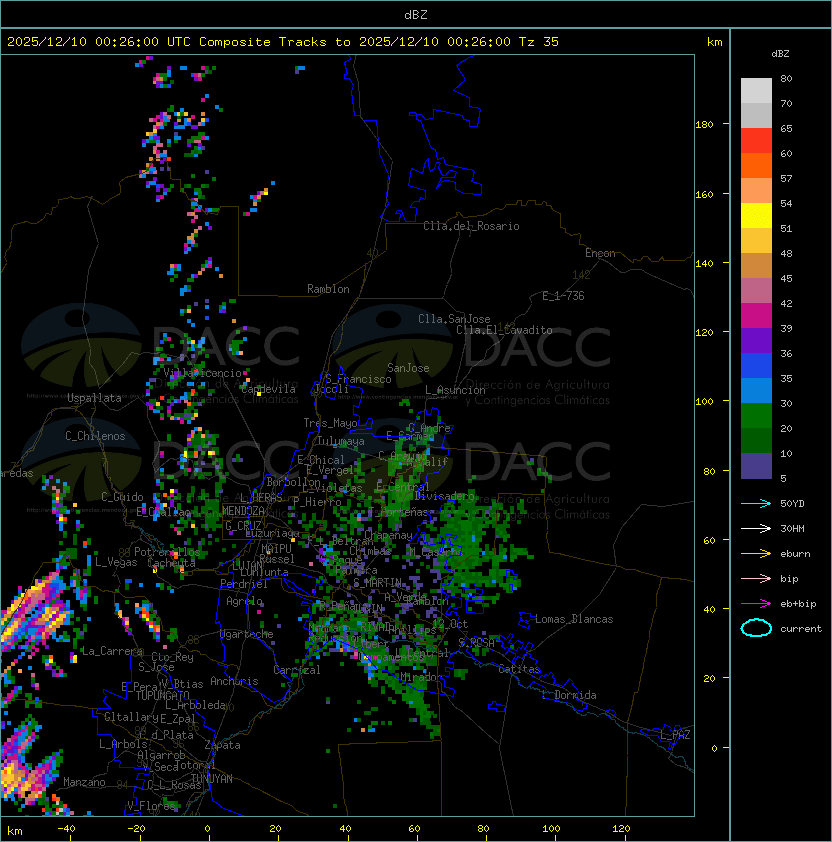Click the white 30HM arrow in the legend
Viewport: 832px width, 842px height.
pyautogui.click(x=756, y=528)
